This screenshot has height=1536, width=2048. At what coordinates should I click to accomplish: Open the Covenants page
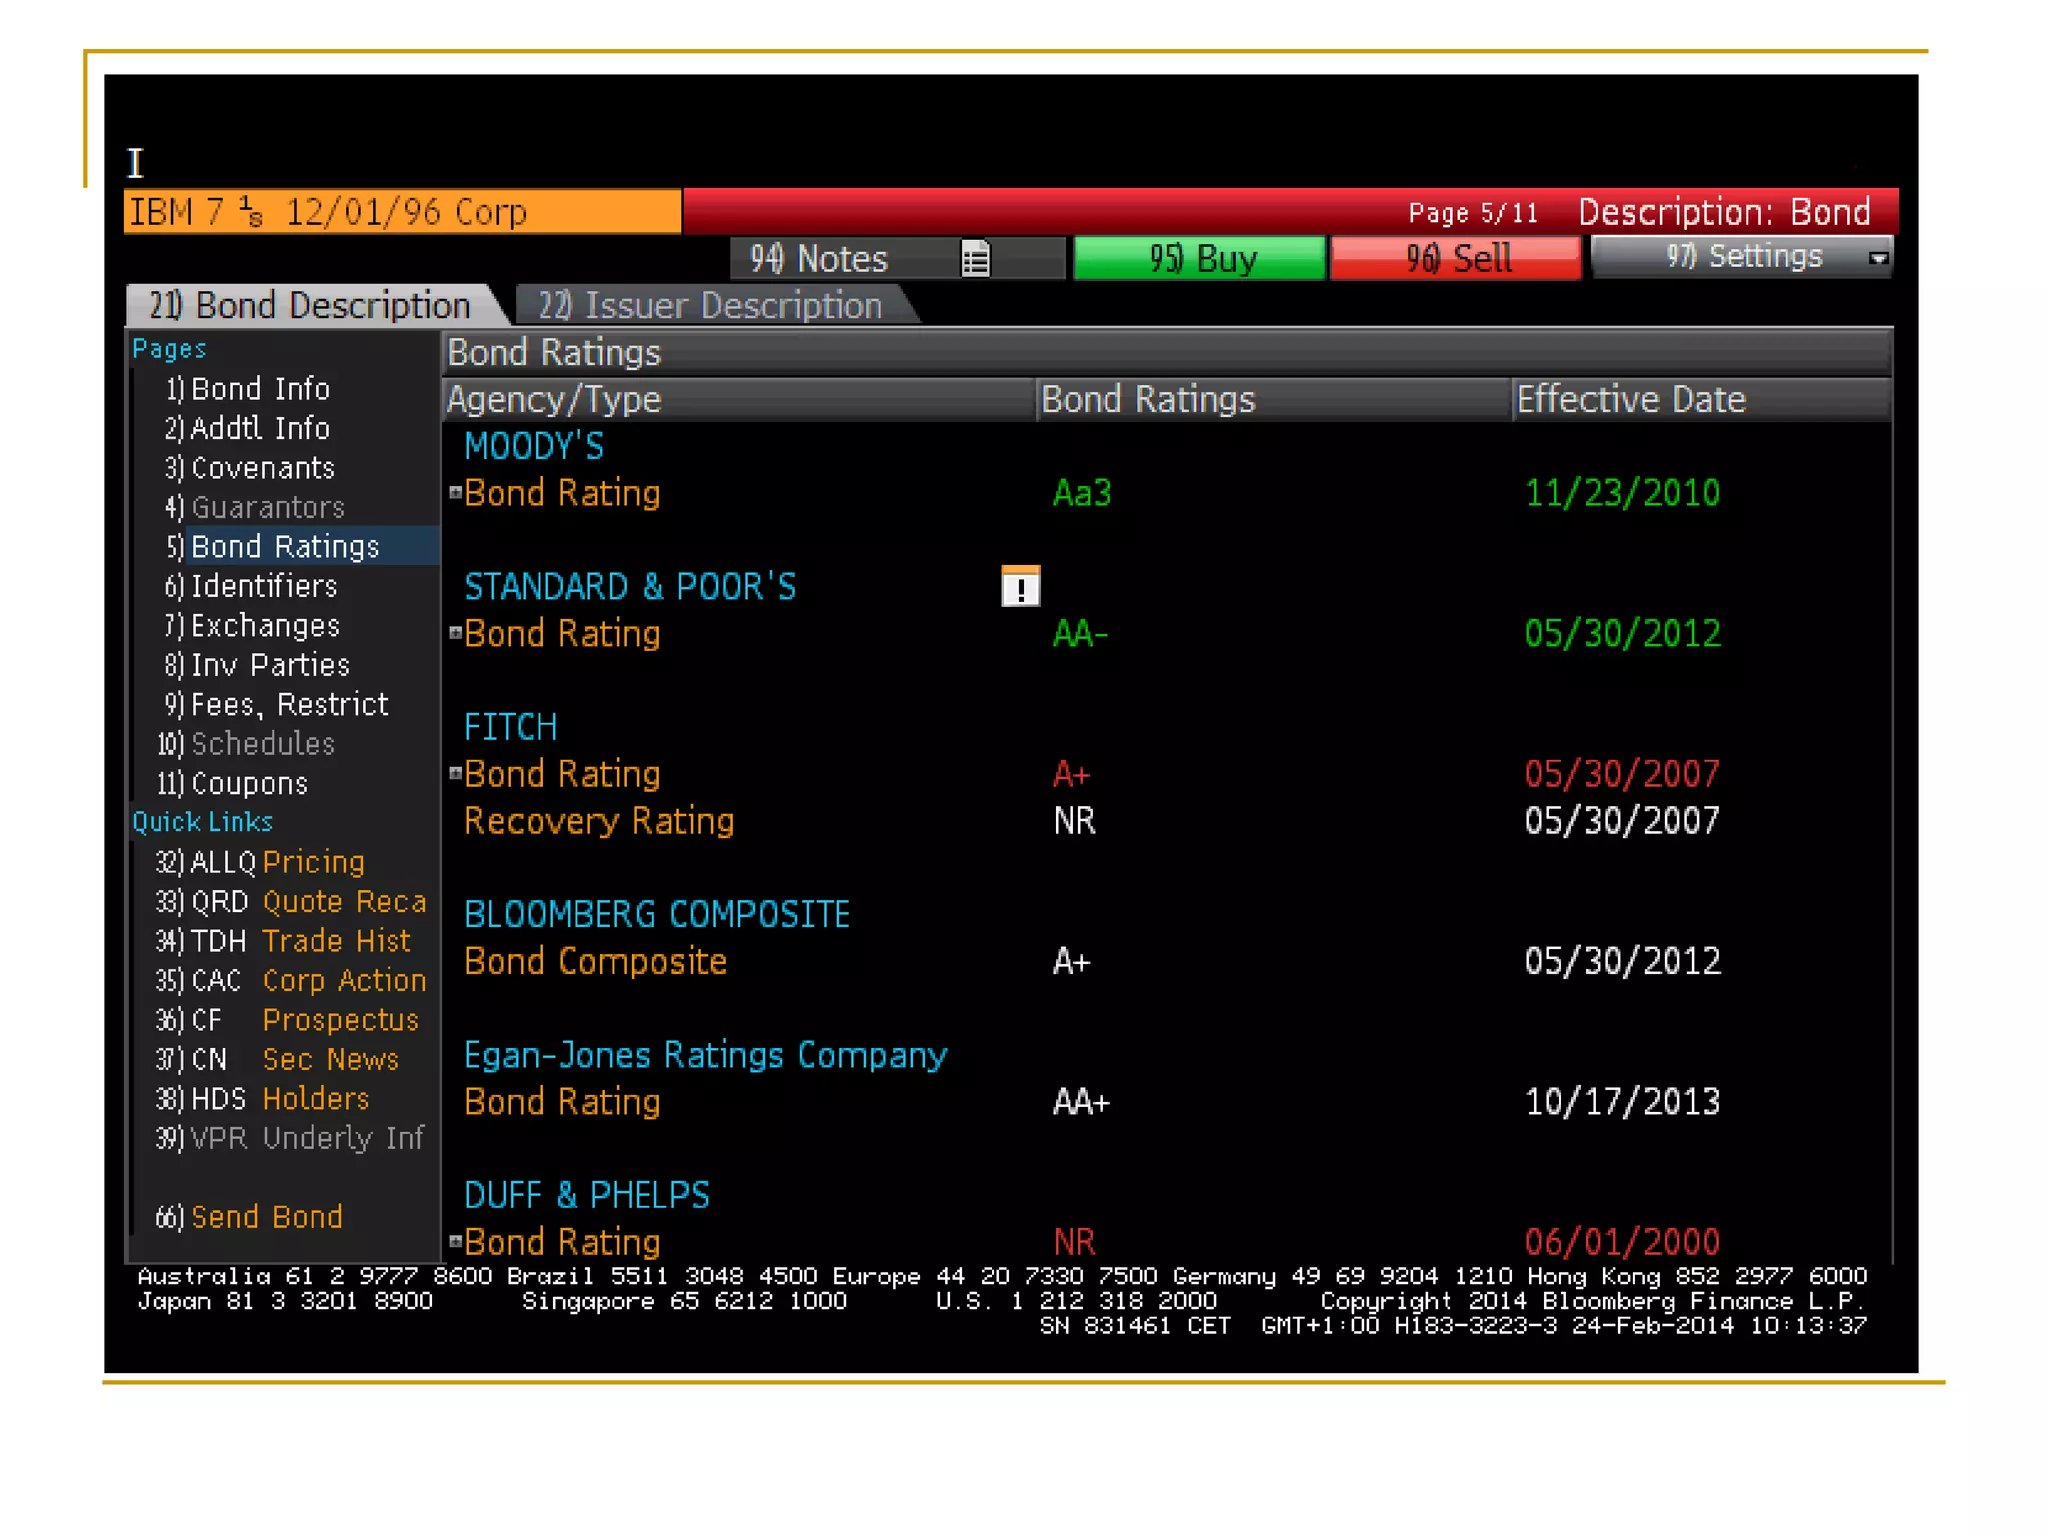[x=262, y=468]
